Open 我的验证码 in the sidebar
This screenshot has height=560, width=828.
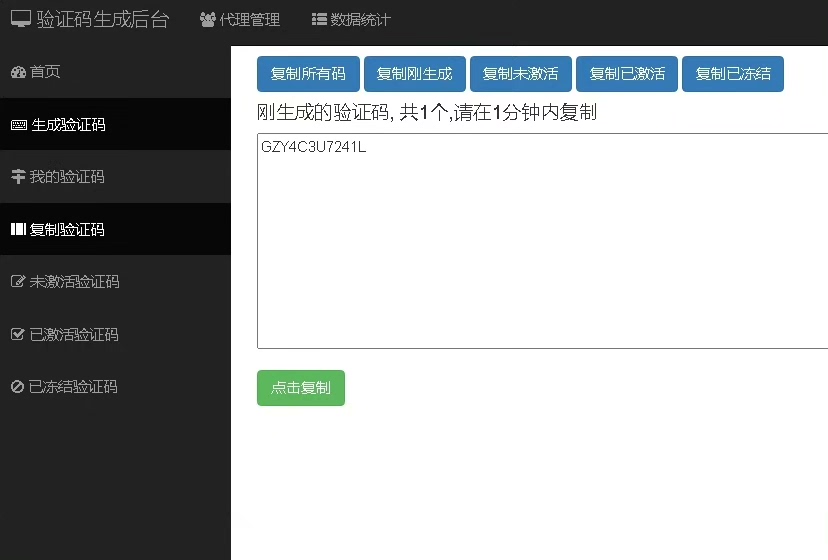click(x=115, y=176)
